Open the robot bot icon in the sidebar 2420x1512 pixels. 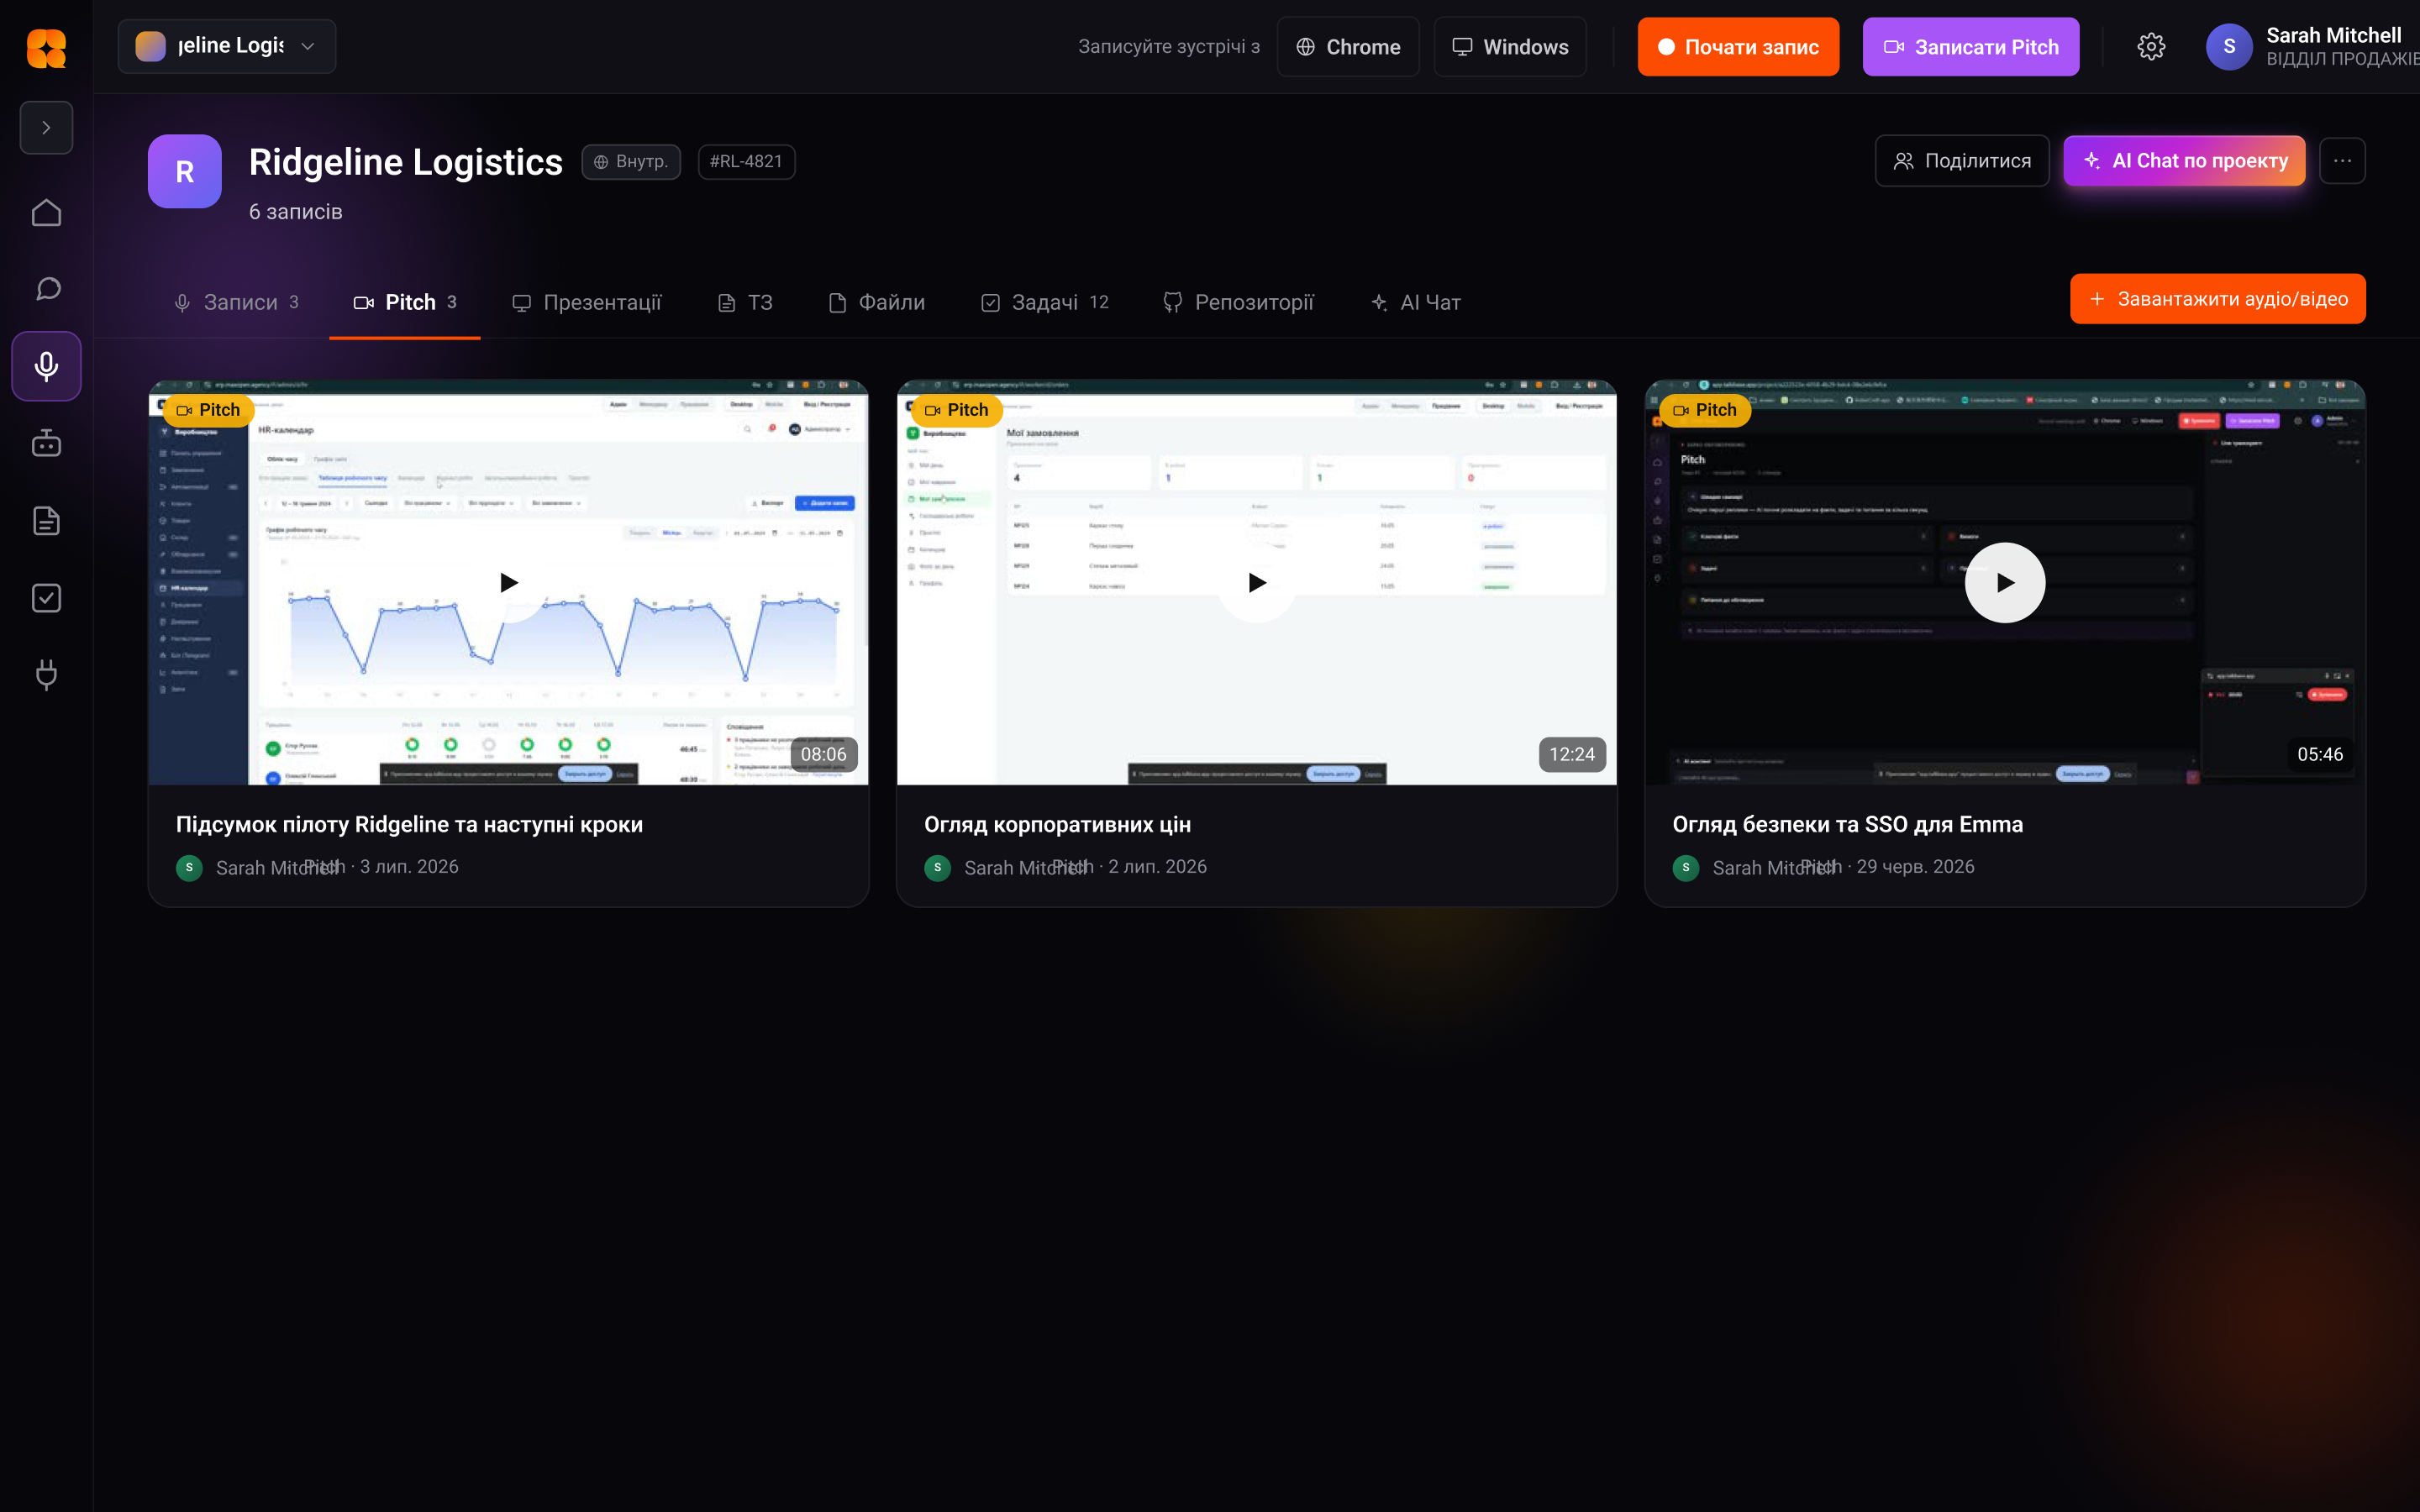46,443
